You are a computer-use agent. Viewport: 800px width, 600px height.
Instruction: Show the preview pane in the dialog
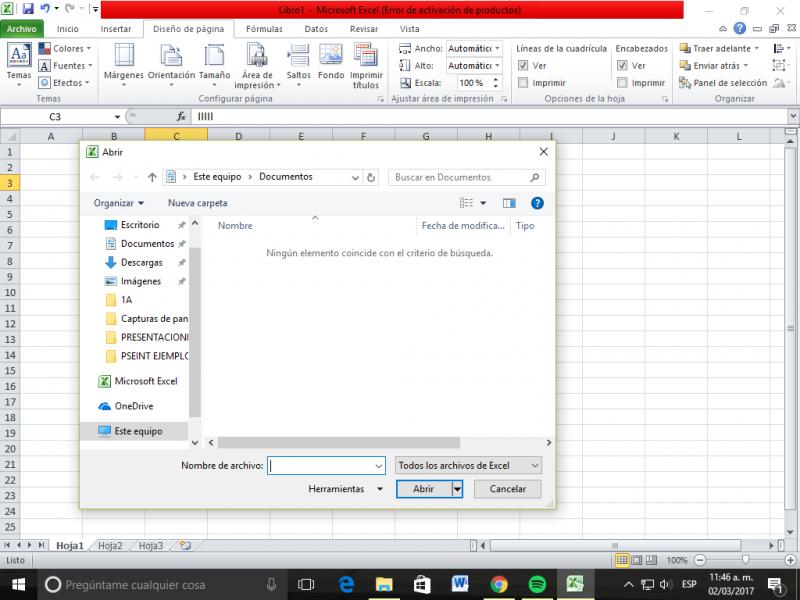[509, 203]
